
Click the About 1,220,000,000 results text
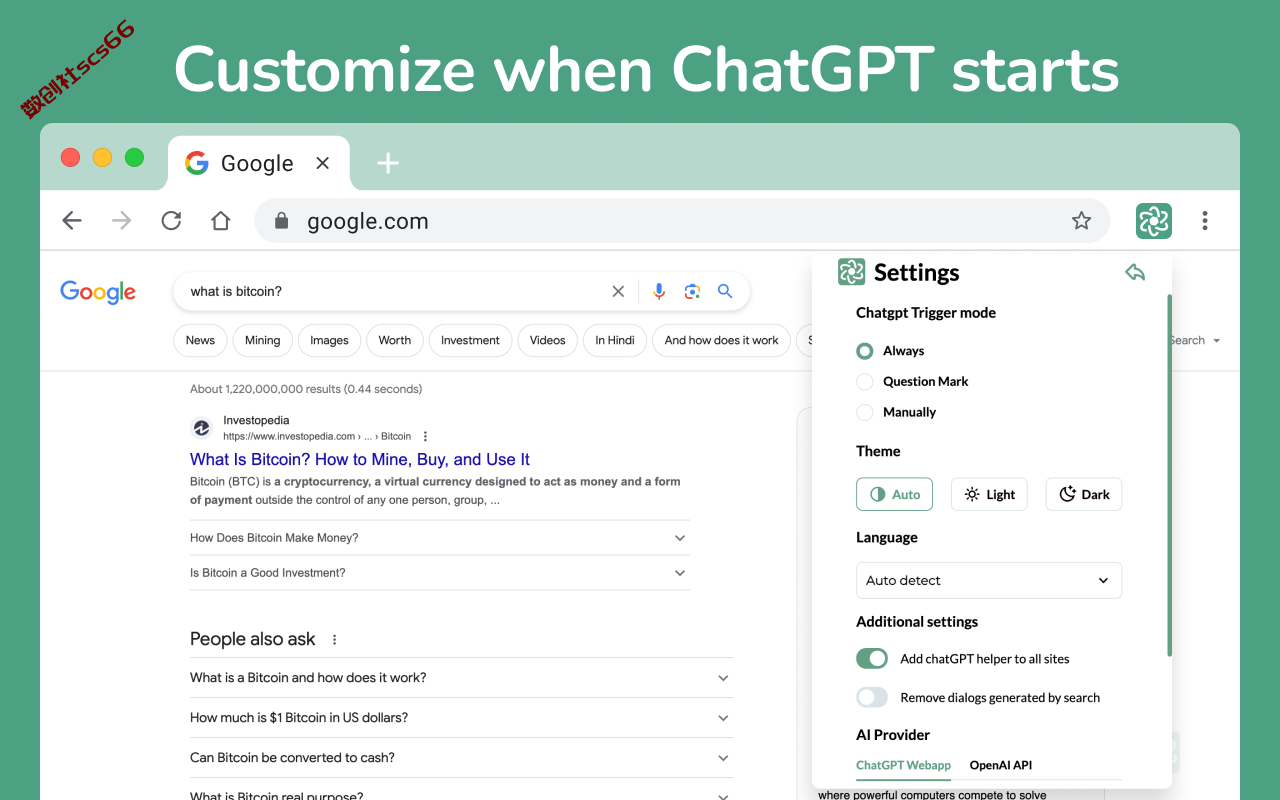point(306,389)
